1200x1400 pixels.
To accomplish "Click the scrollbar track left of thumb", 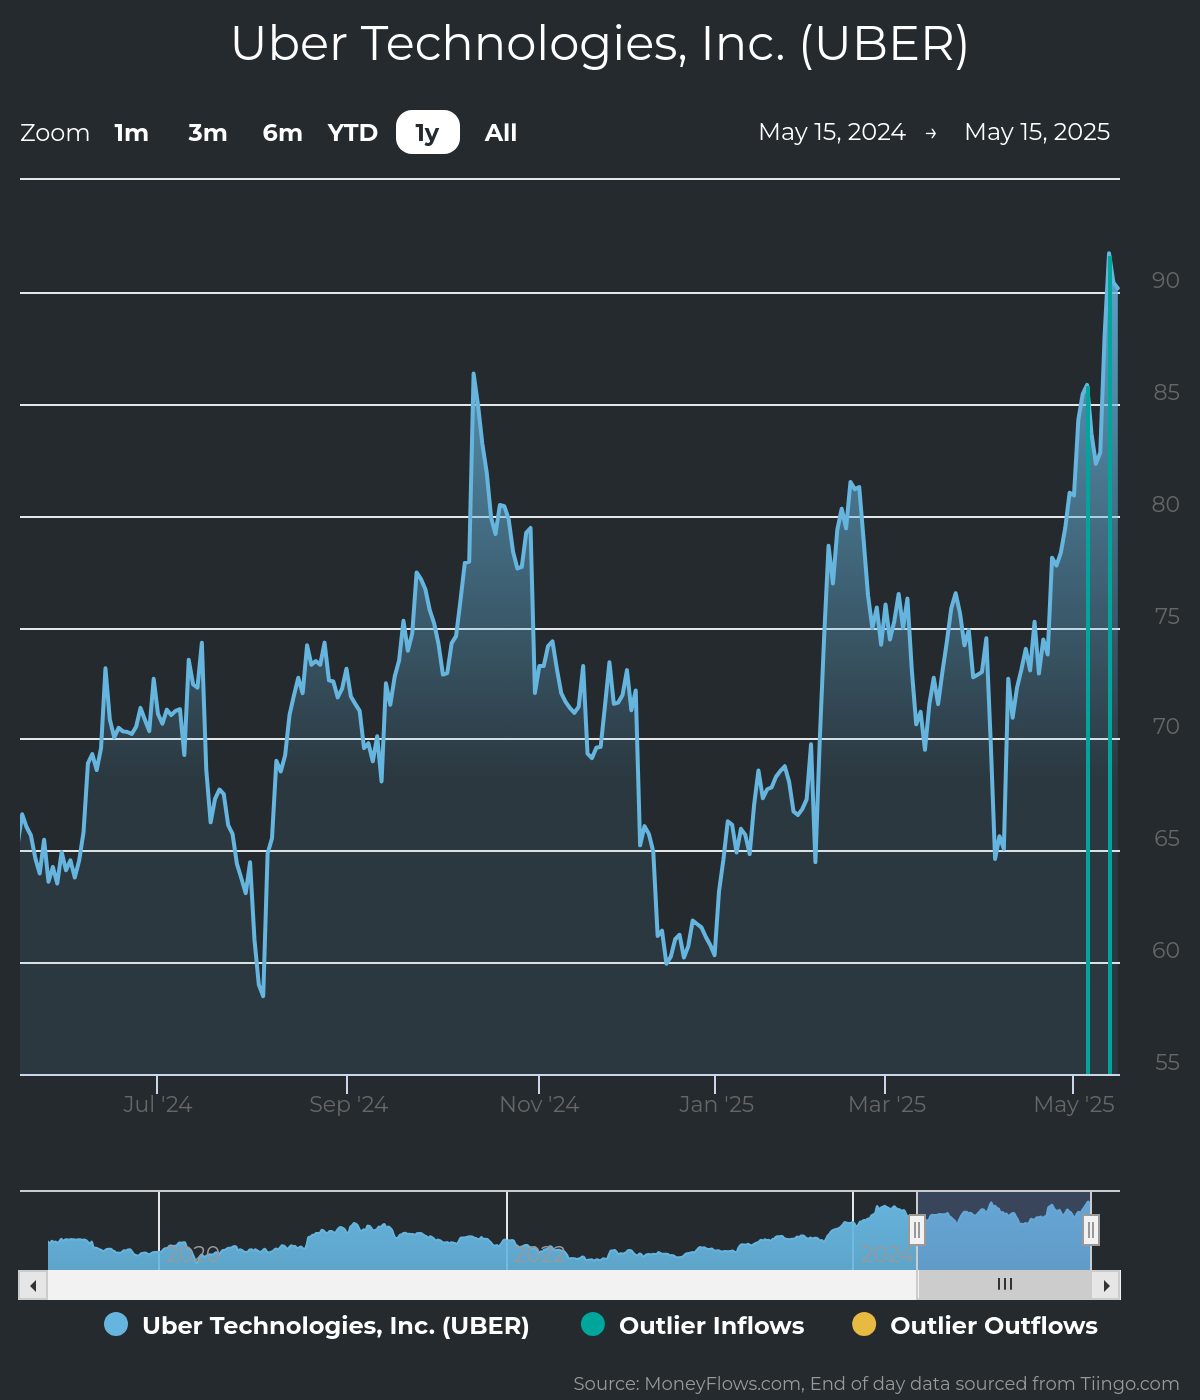I will (482, 1285).
